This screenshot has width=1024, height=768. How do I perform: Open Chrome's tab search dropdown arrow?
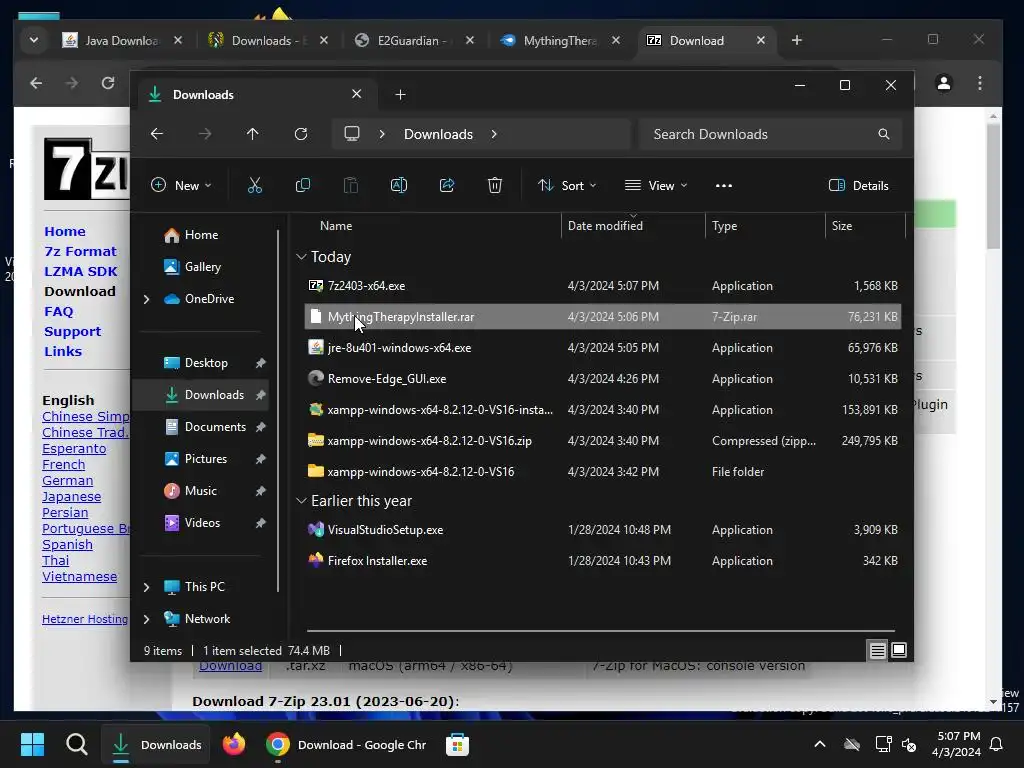pos(33,40)
